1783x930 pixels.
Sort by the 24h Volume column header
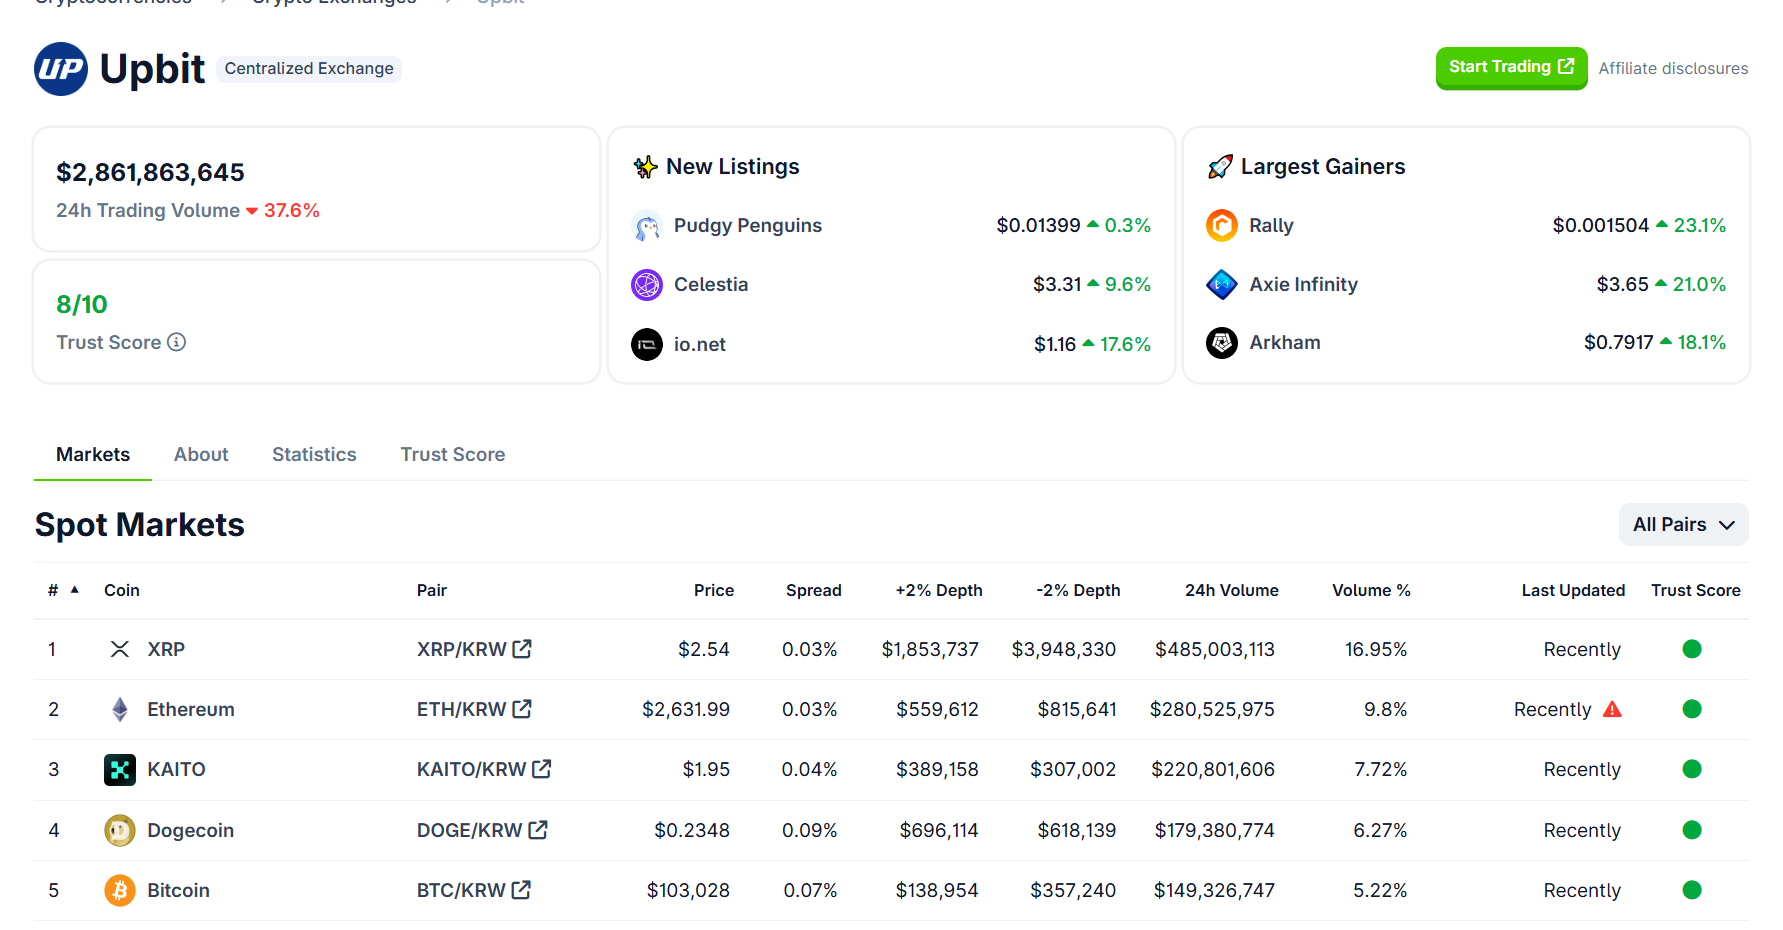tap(1232, 590)
